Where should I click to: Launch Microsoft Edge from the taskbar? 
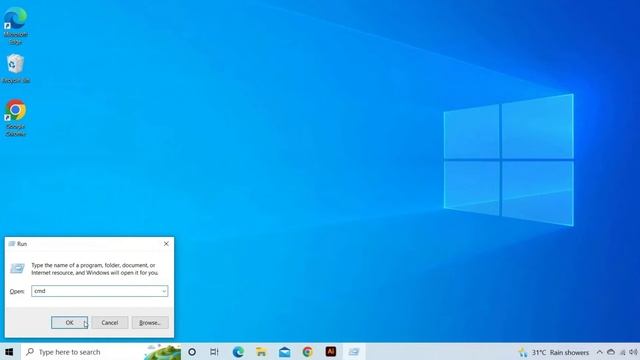(238, 352)
